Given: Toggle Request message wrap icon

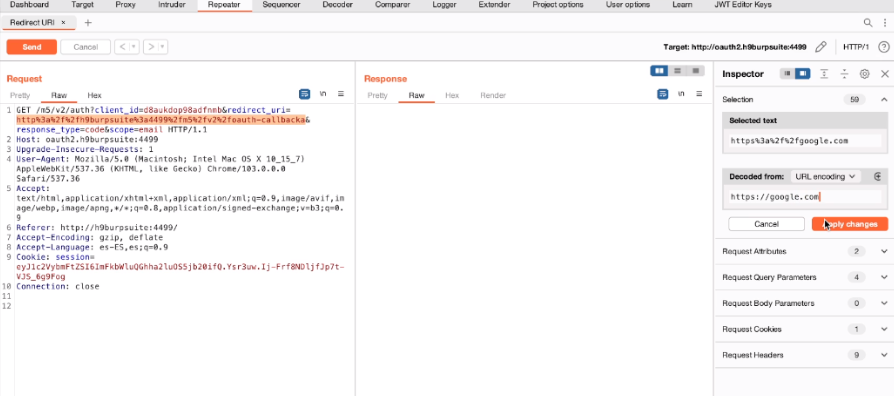Looking at the screenshot, I should pos(305,94).
